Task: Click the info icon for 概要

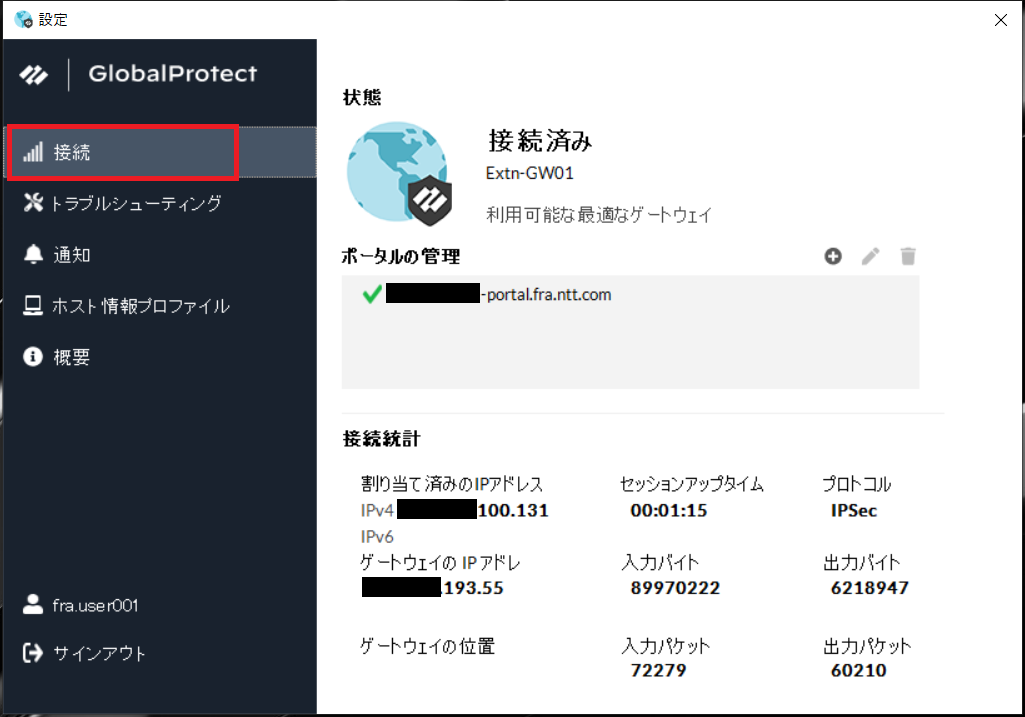Action: point(33,357)
